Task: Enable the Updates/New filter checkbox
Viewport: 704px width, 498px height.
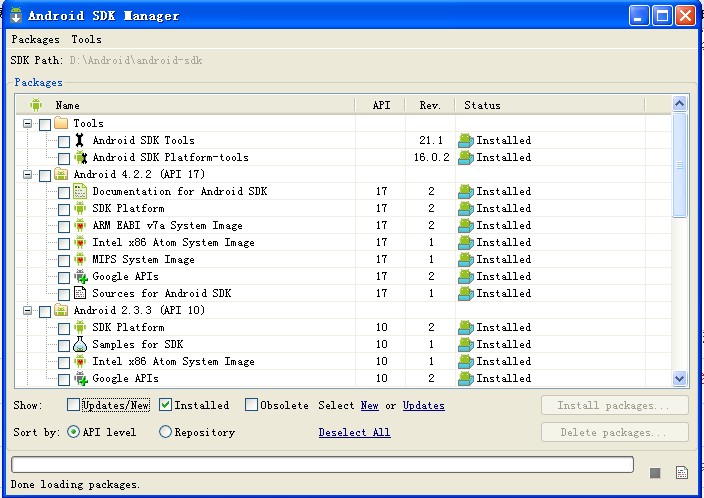Action: (x=73, y=405)
